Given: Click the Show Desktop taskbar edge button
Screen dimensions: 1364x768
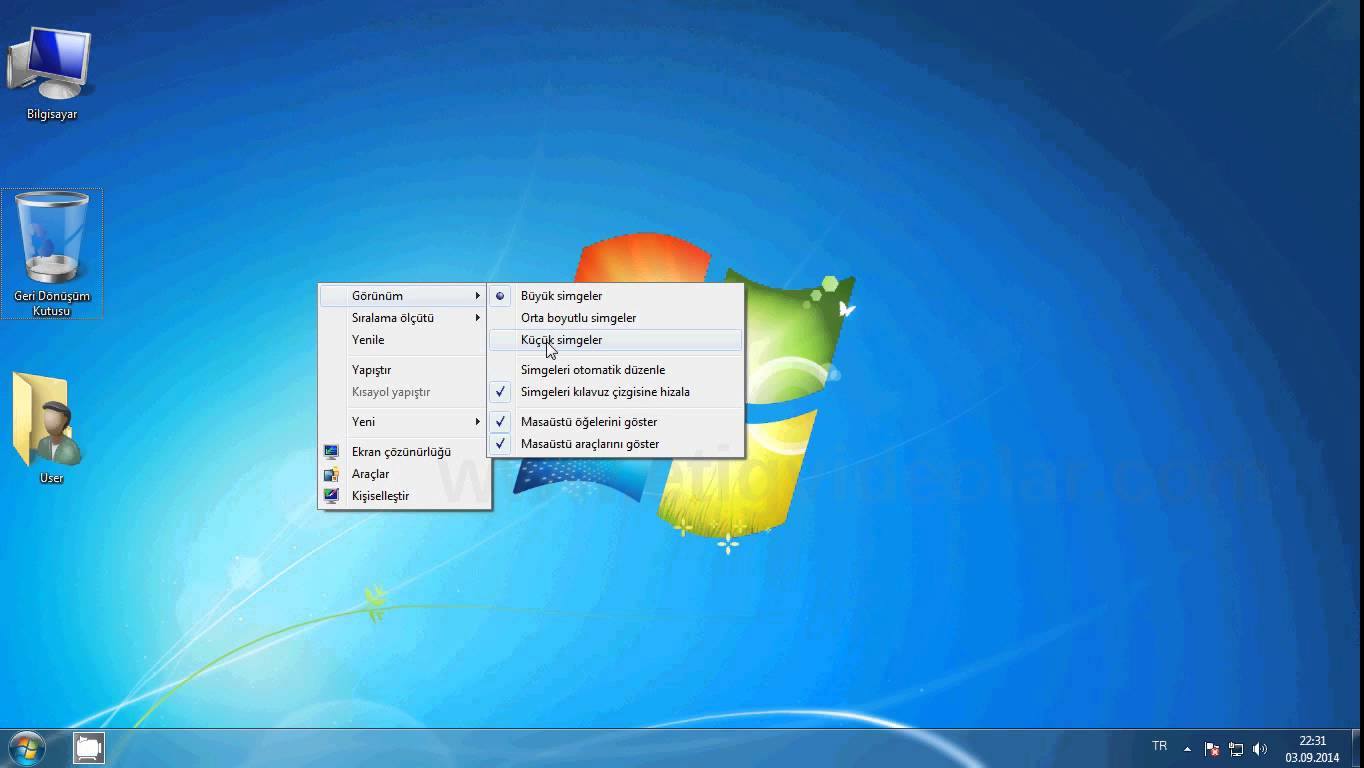Looking at the screenshot, I should pyautogui.click(x=1357, y=749).
